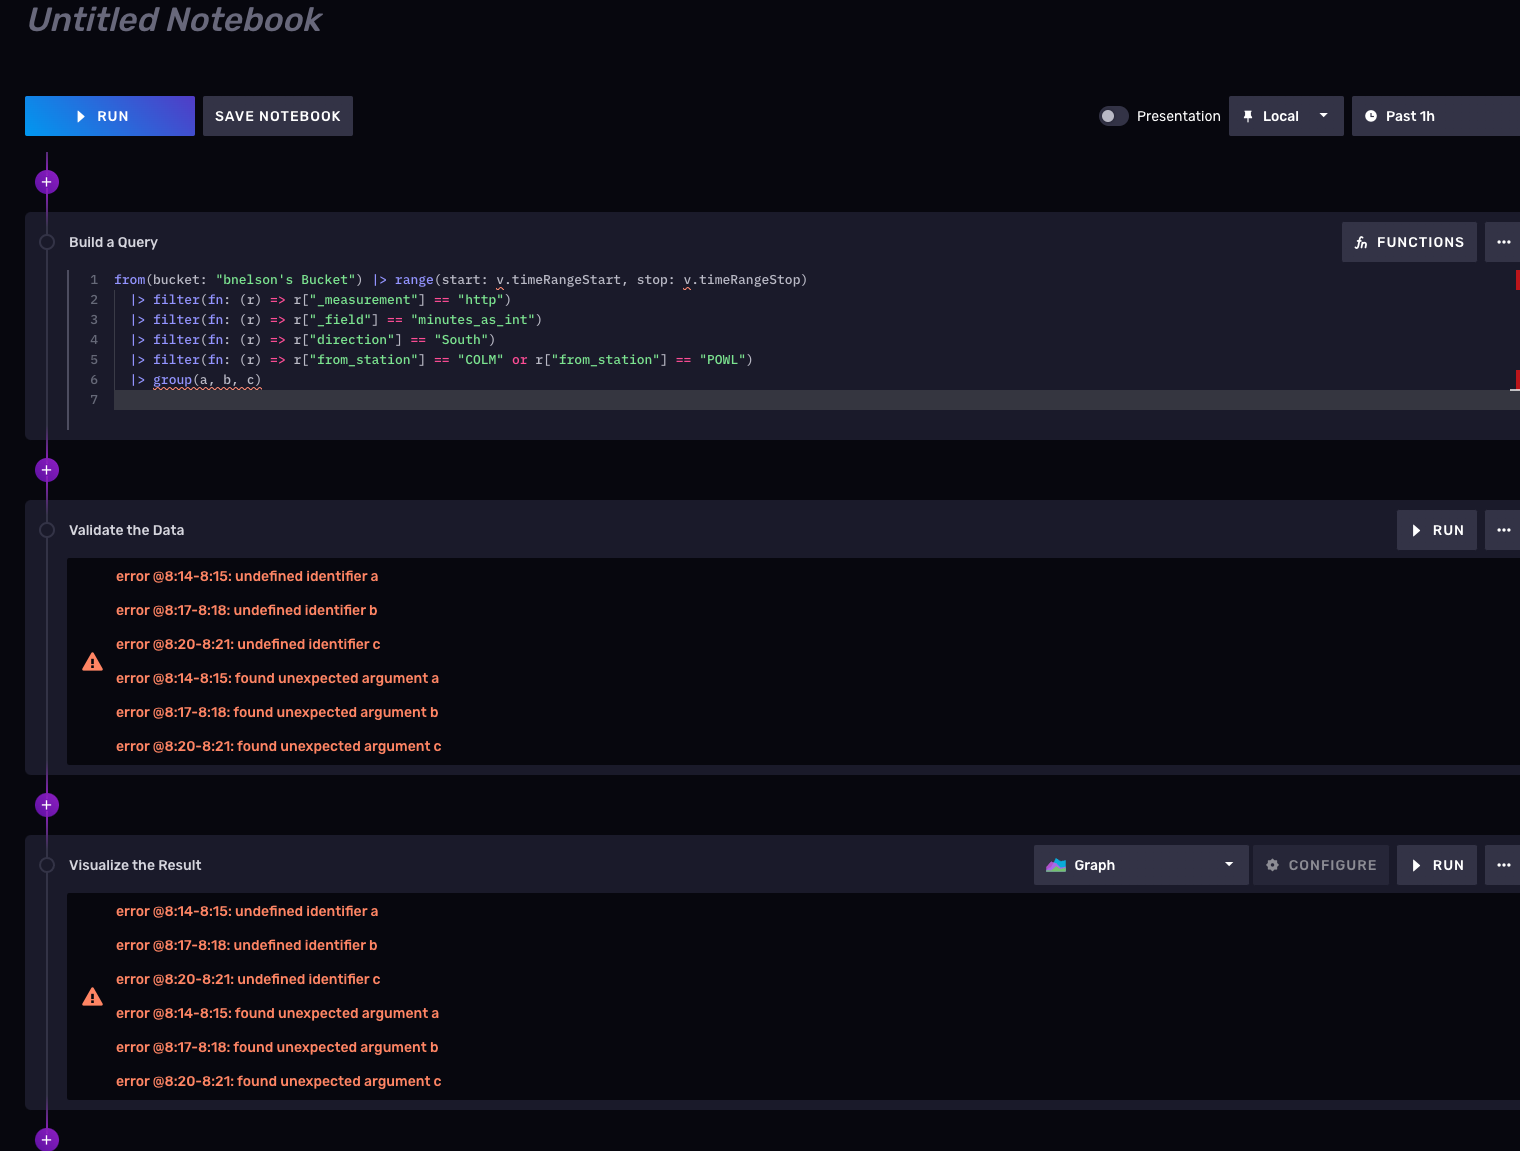1520x1151 pixels.
Task: Open more options for the Visualize the Result cell
Action: [1506, 864]
